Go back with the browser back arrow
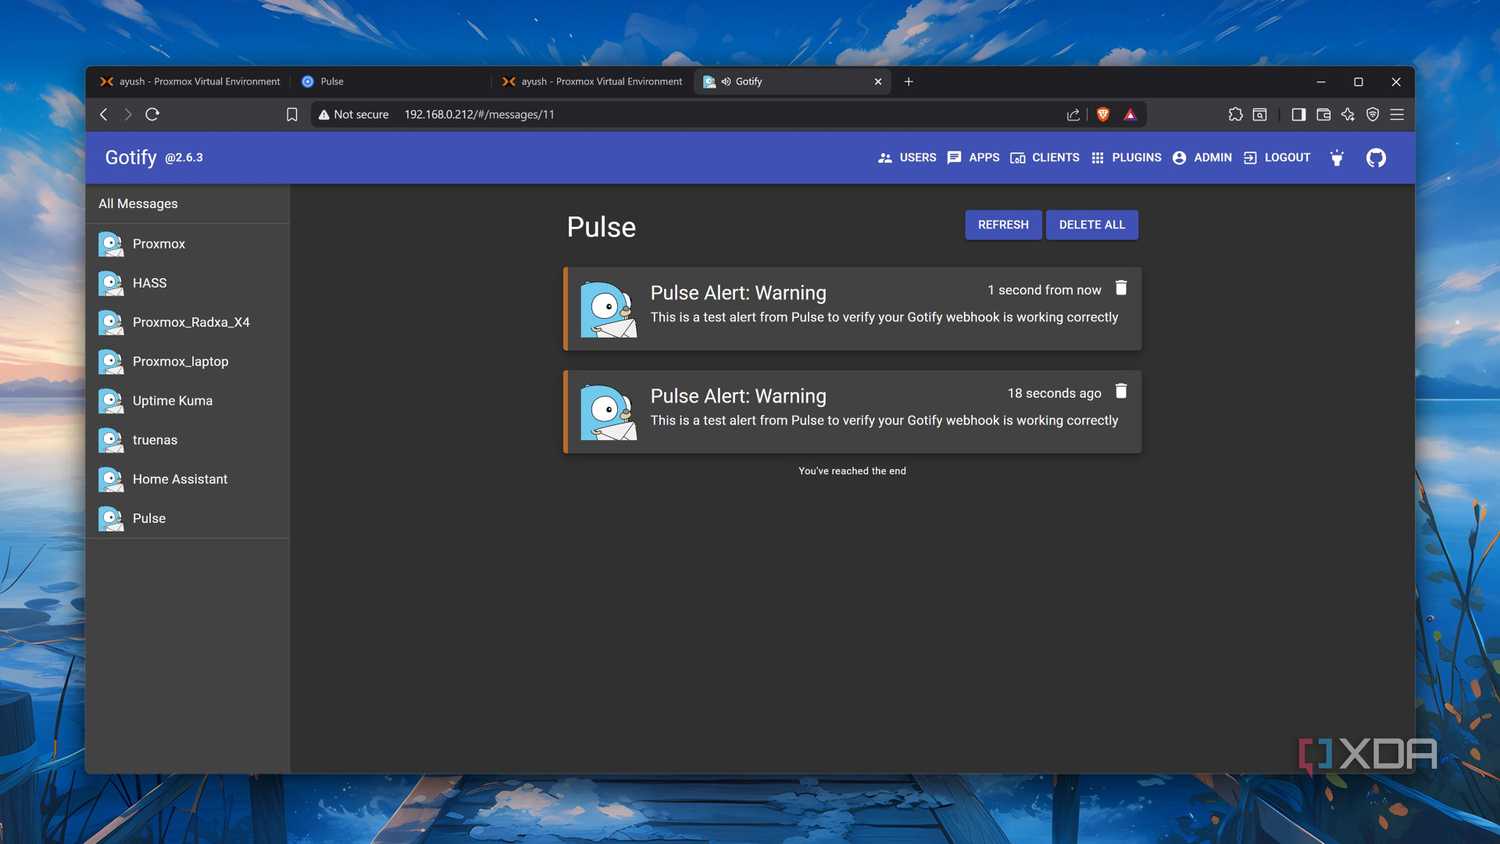The height and width of the screenshot is (844, 1500). coord(104,114)
